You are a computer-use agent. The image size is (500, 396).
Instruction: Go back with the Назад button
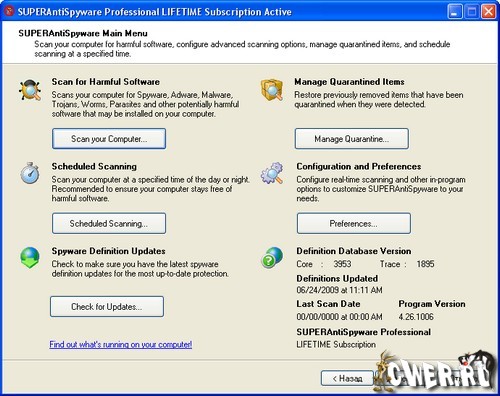tap(347, 378)
